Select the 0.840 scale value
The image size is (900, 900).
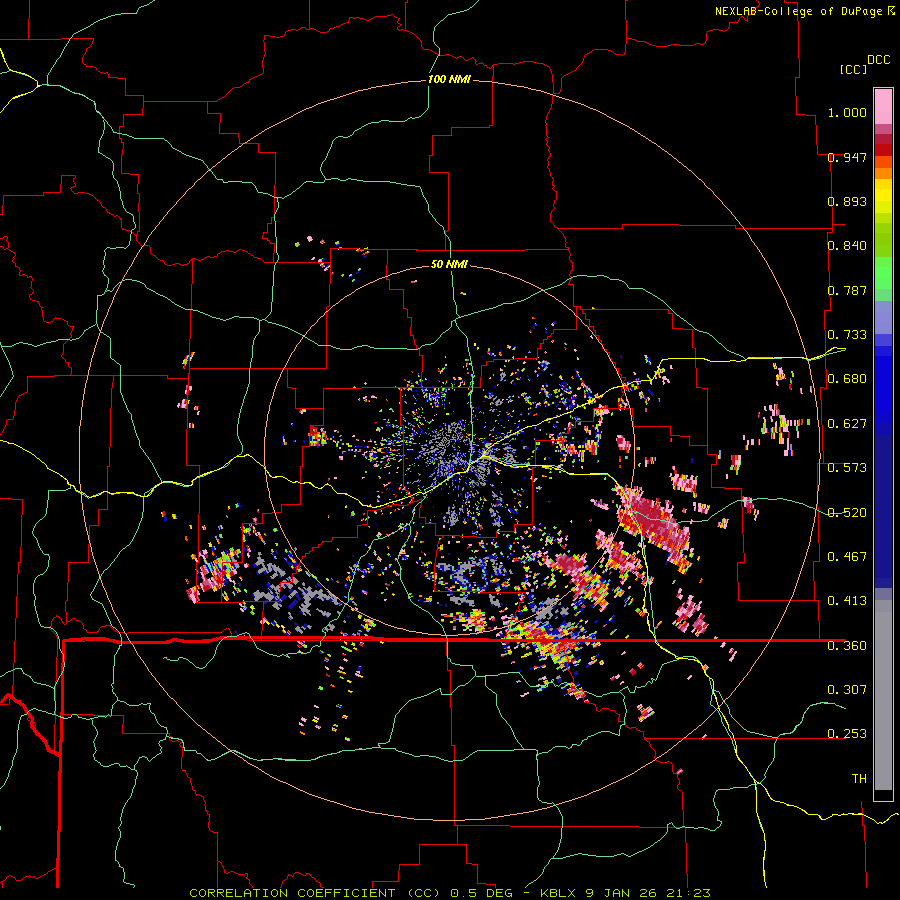(847, 246)
